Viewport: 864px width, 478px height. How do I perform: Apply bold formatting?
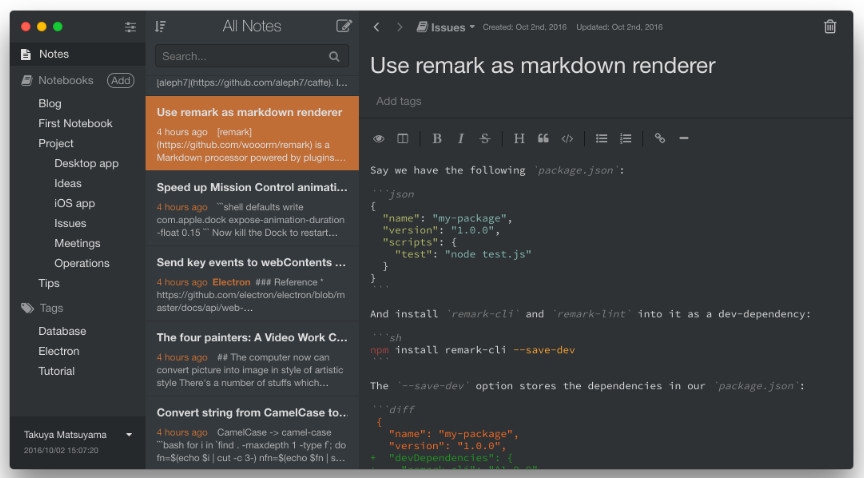pyautogui.click(x=437, y=138)
